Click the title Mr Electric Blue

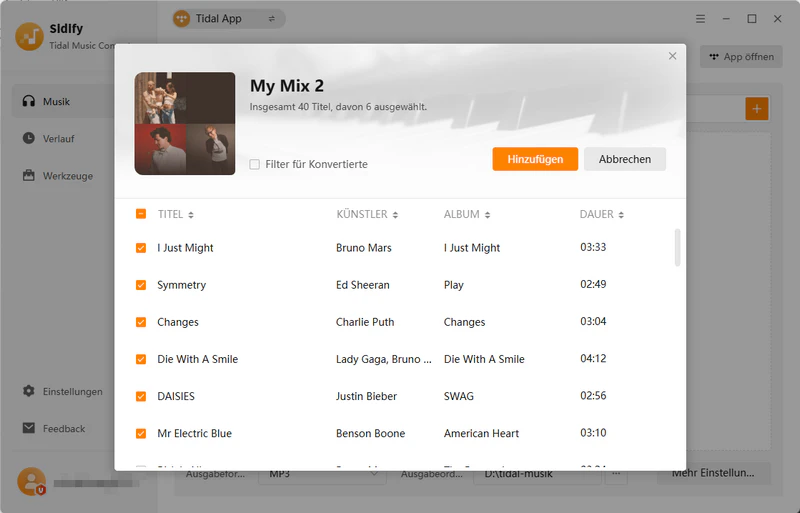point(194,433)
